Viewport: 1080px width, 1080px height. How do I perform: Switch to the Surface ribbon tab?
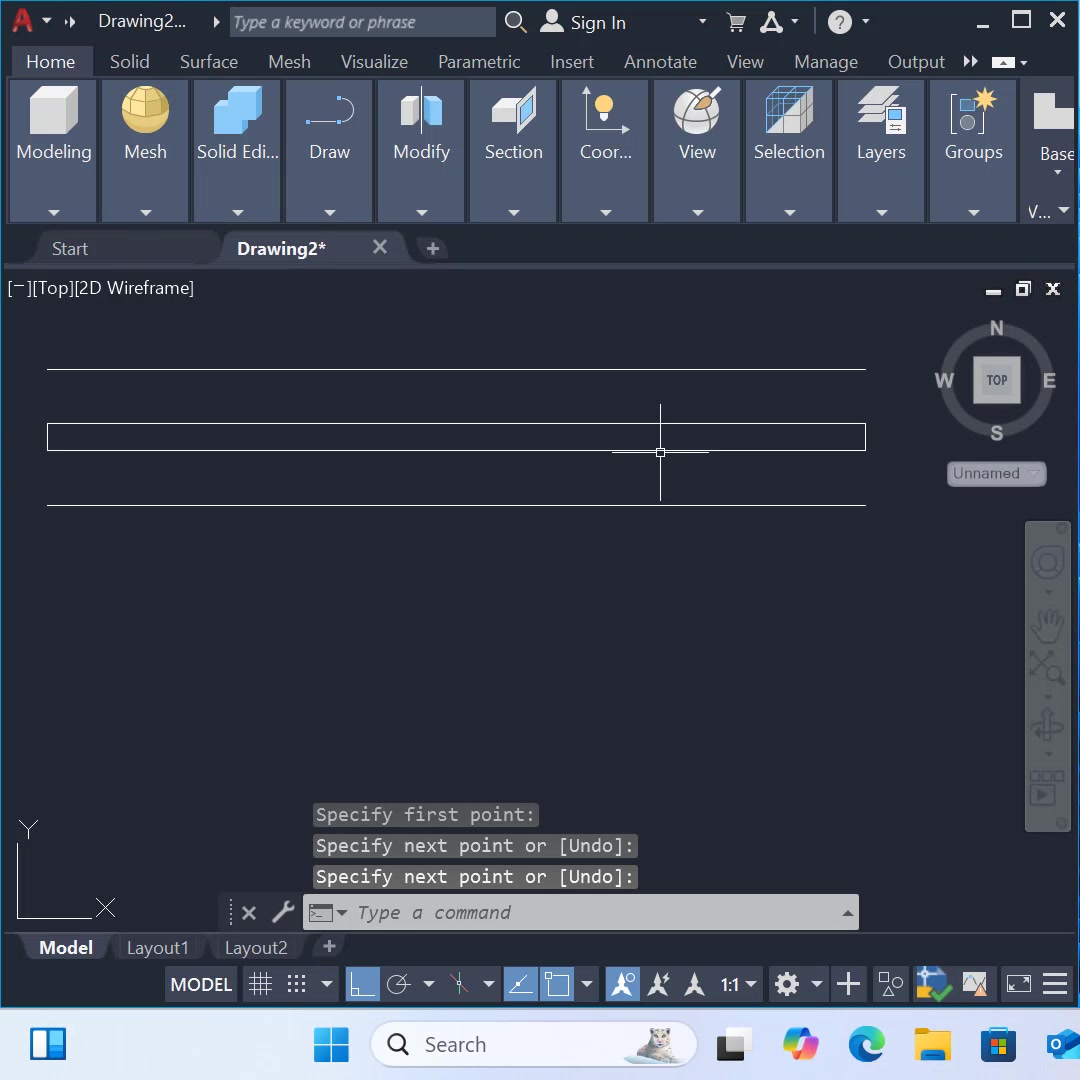[209, 62]
